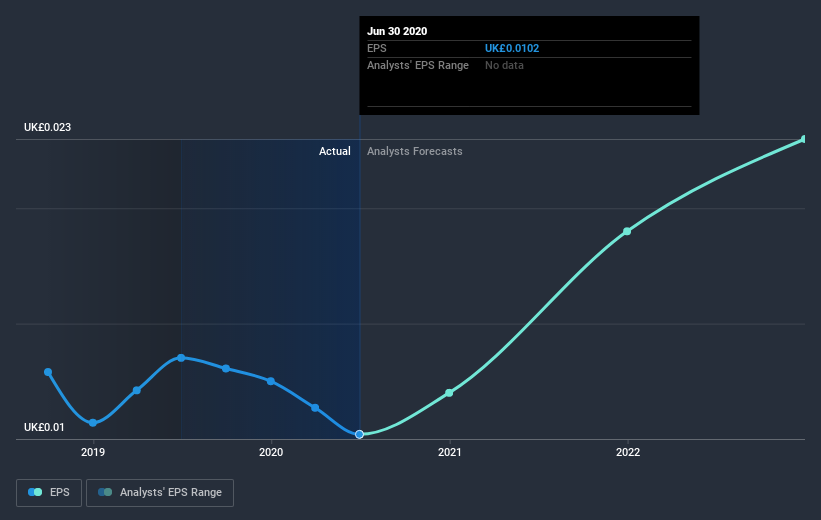Click the No data text in tooltip
Image resolution: width=821 pixels, height=520 pixels.
click(504, 65)
